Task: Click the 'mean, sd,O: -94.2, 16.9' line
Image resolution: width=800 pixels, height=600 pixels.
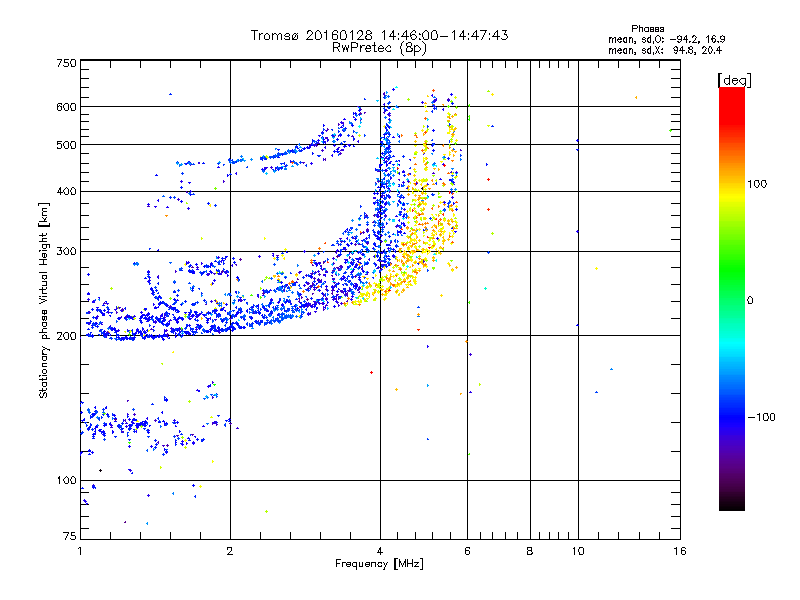Action: (x=667, y=40)
